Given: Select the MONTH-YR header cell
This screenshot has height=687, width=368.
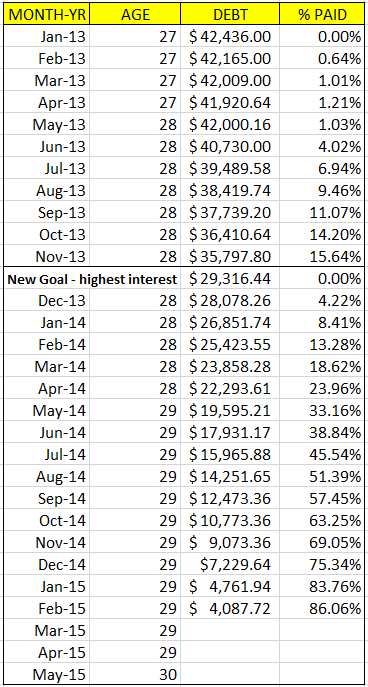Looking at the screenshot, I should (45, 14).
